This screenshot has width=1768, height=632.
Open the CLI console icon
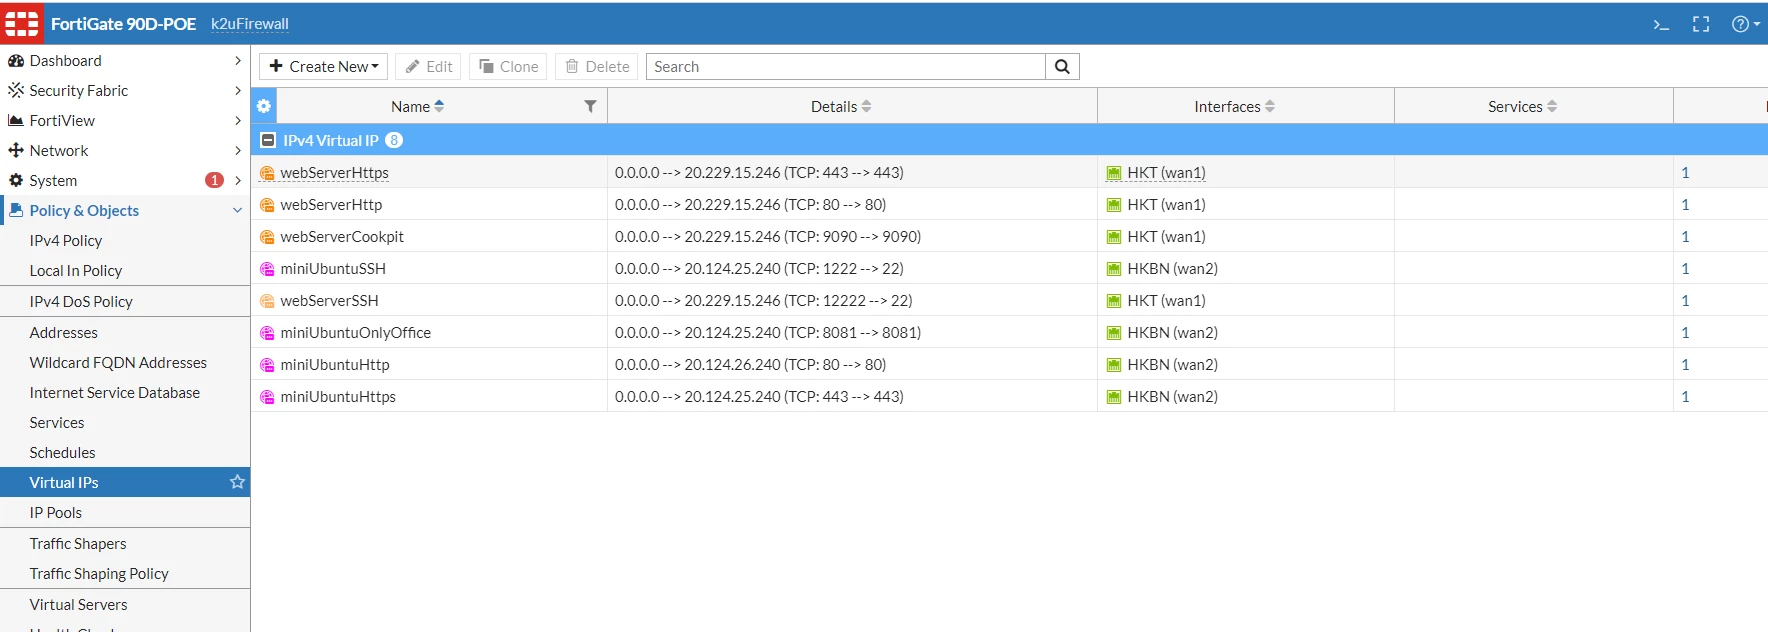point(1661,24)
